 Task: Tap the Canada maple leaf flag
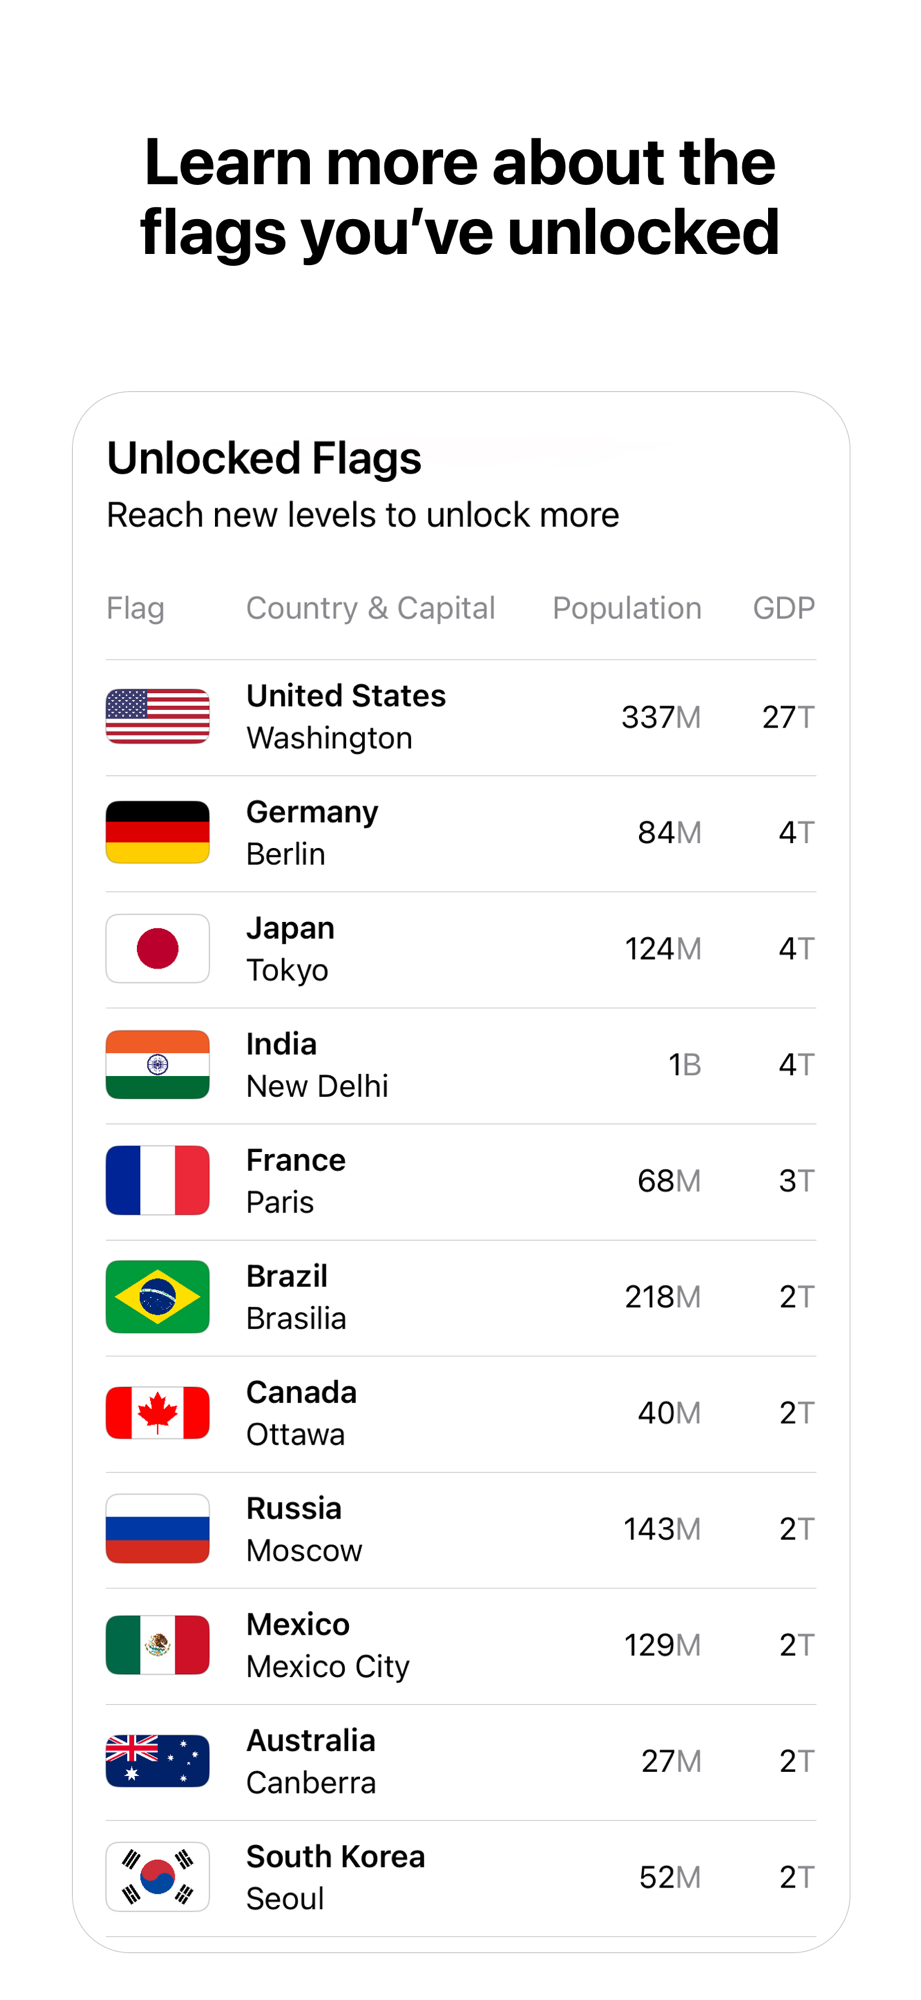click(158, 1412)
